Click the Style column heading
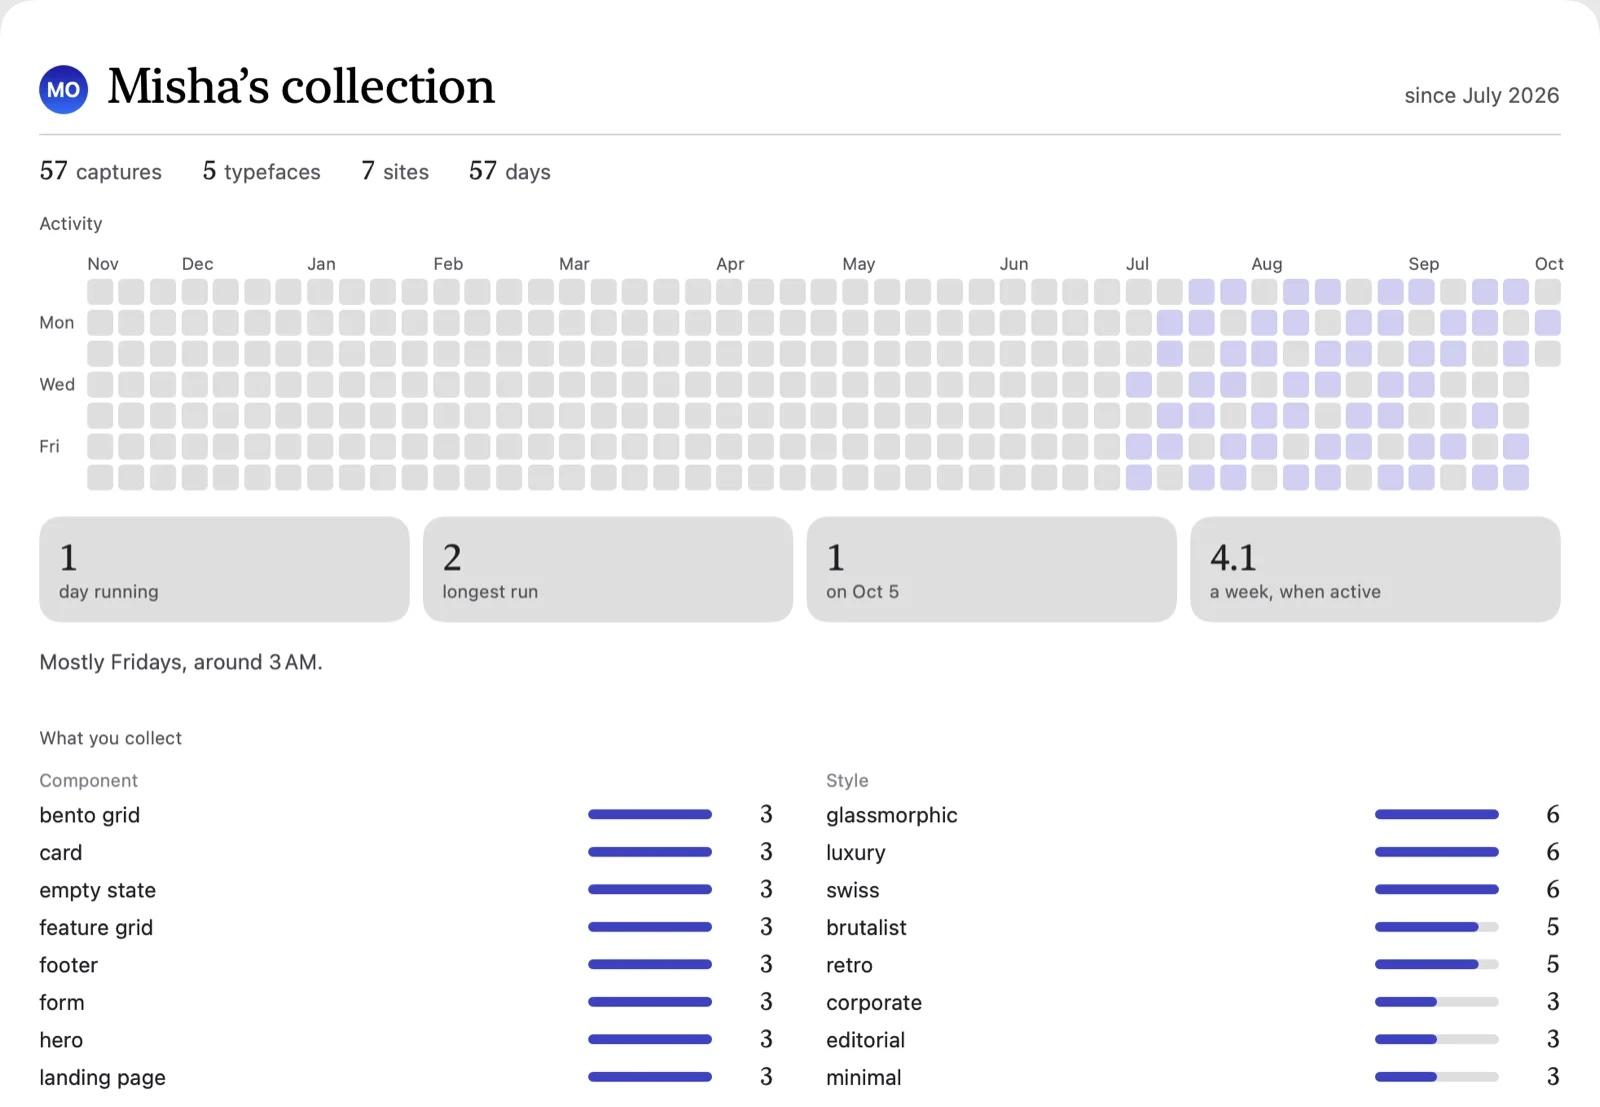 click(847, 780)
